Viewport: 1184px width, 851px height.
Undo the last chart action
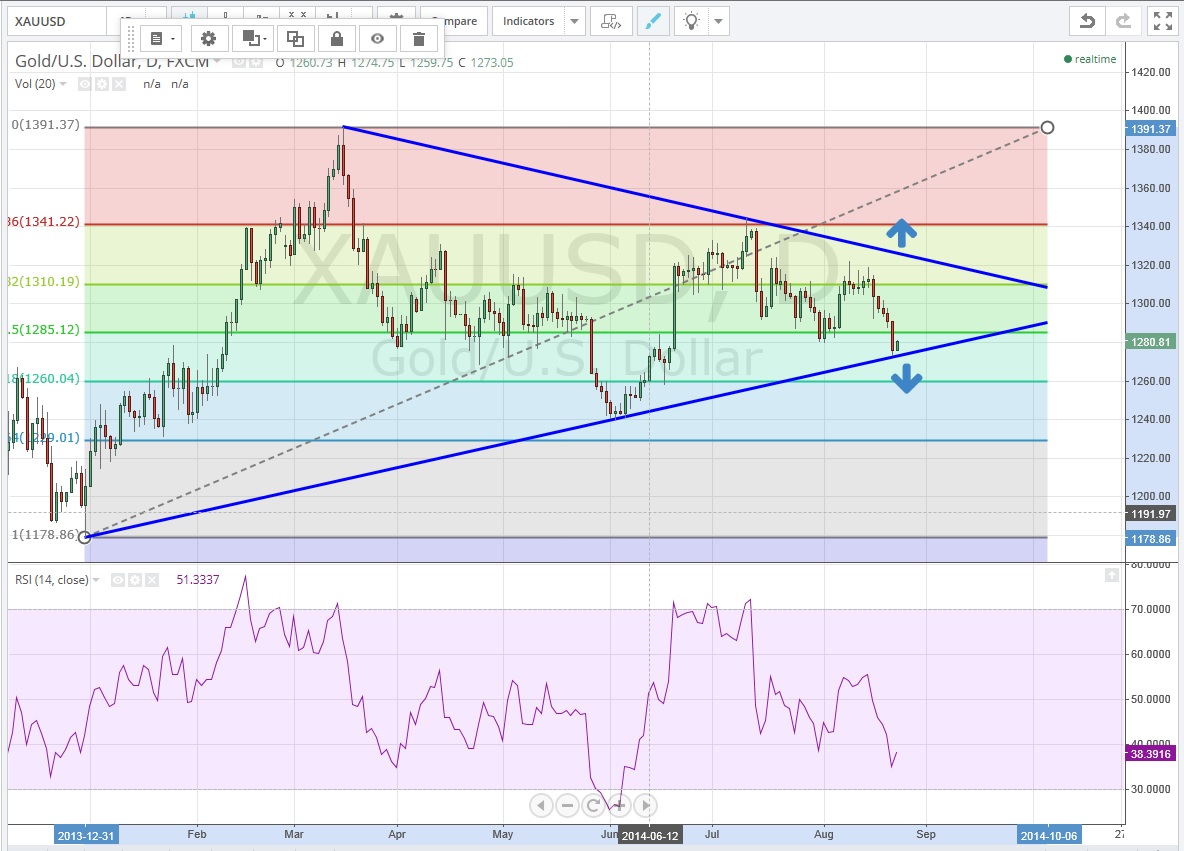(1087, 21)
